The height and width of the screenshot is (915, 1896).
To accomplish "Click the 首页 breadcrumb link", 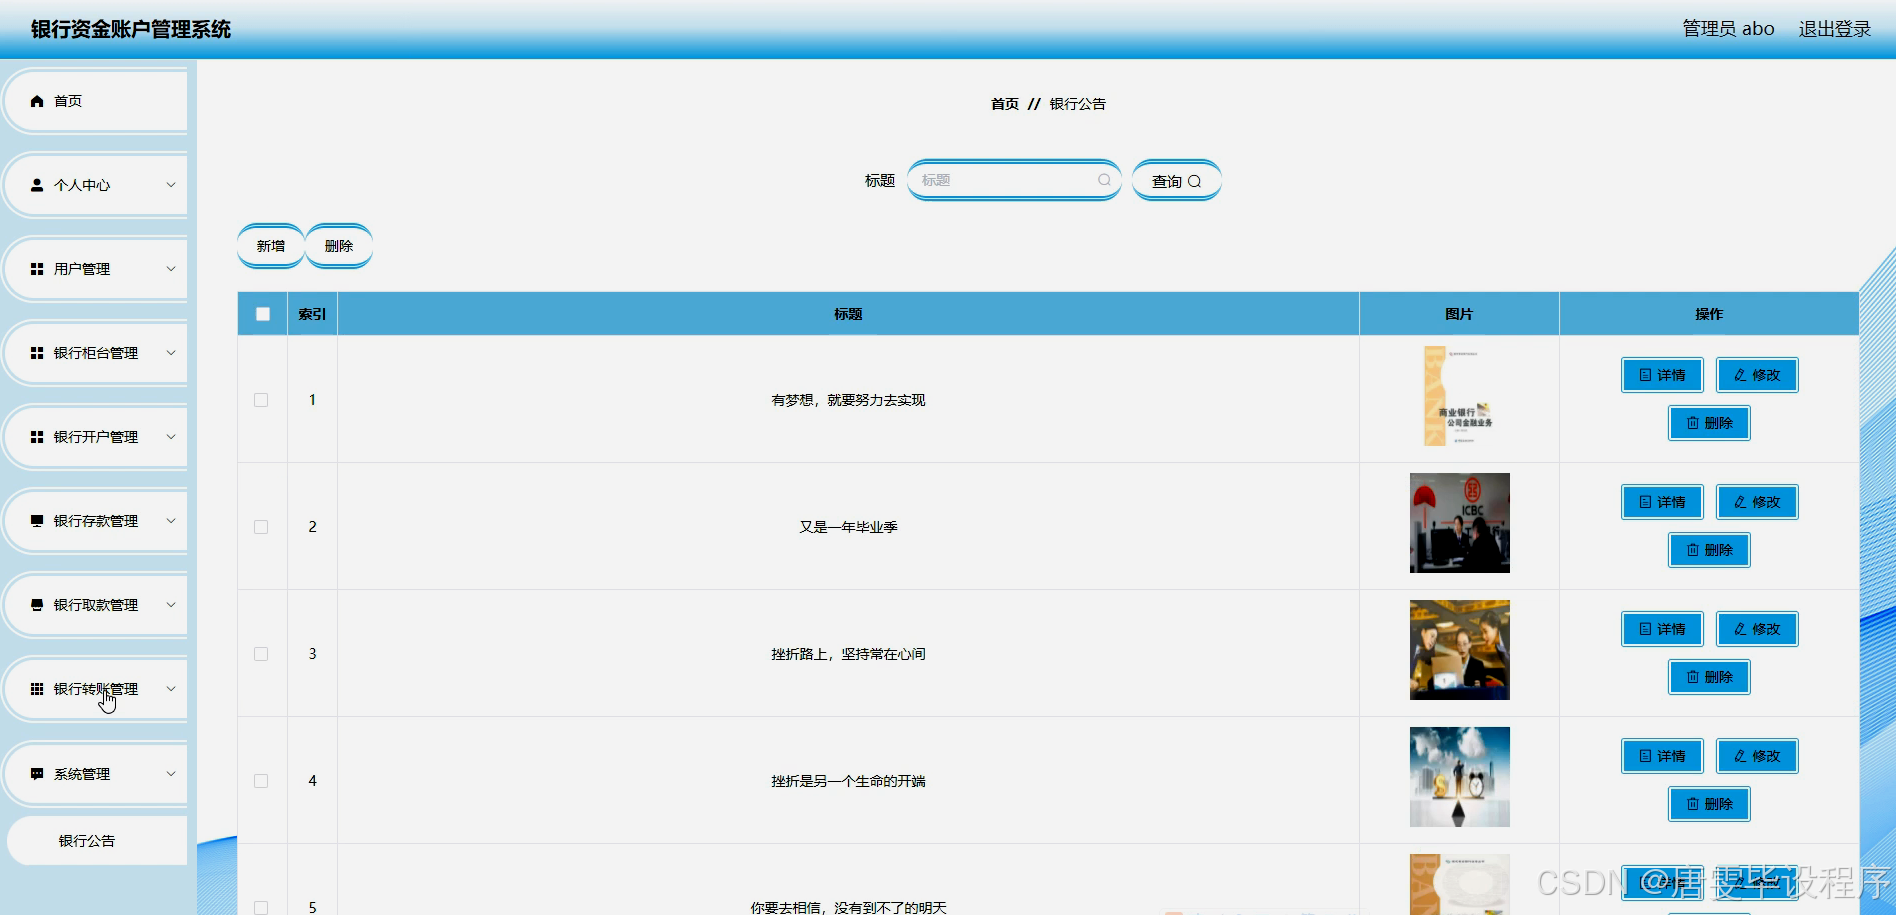I will [x=1004, y=104].
